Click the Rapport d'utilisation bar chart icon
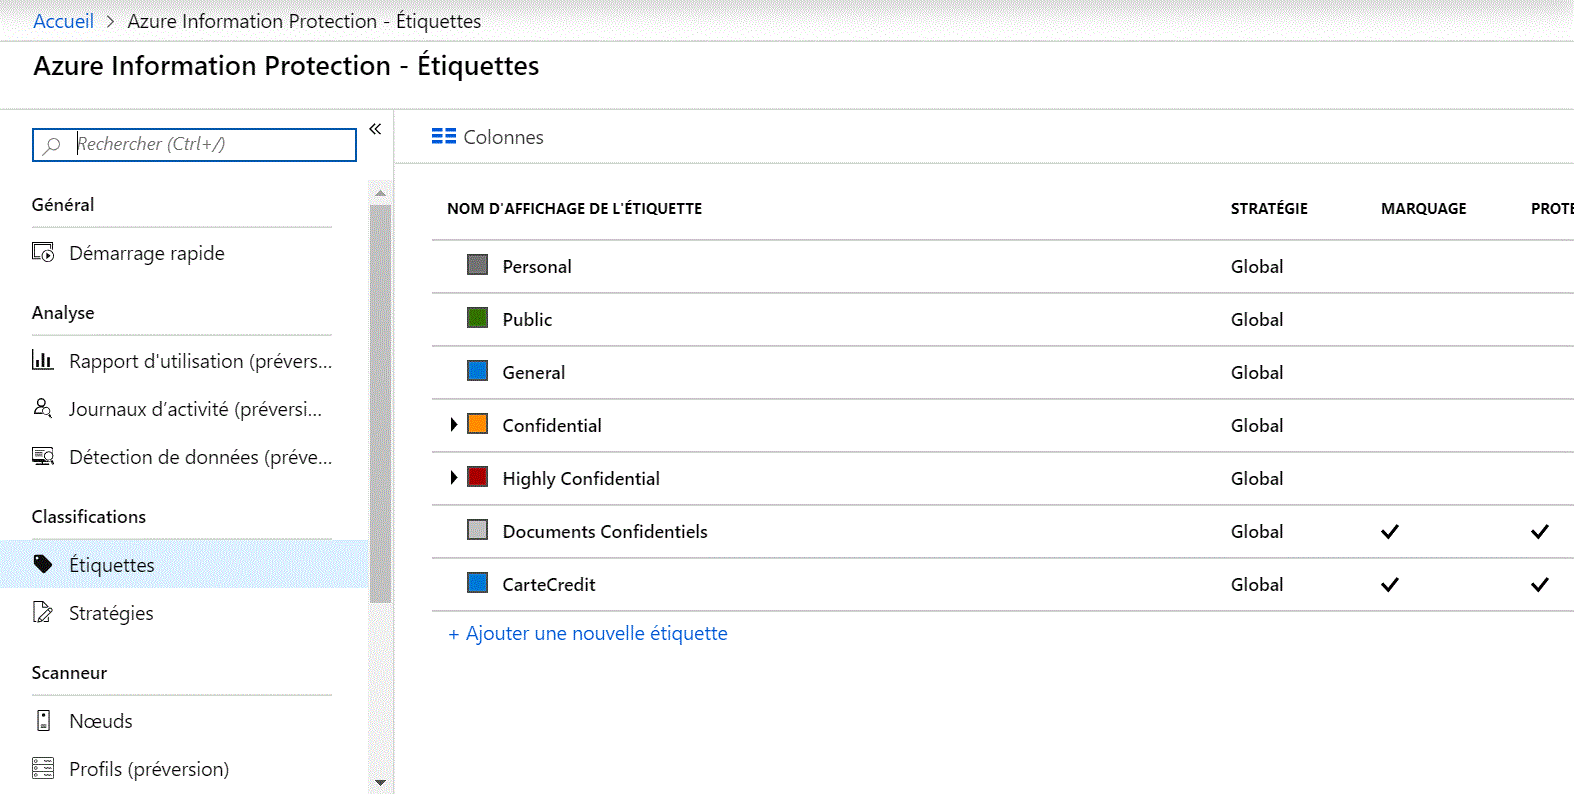1574x794 pixels. point(42,360)
